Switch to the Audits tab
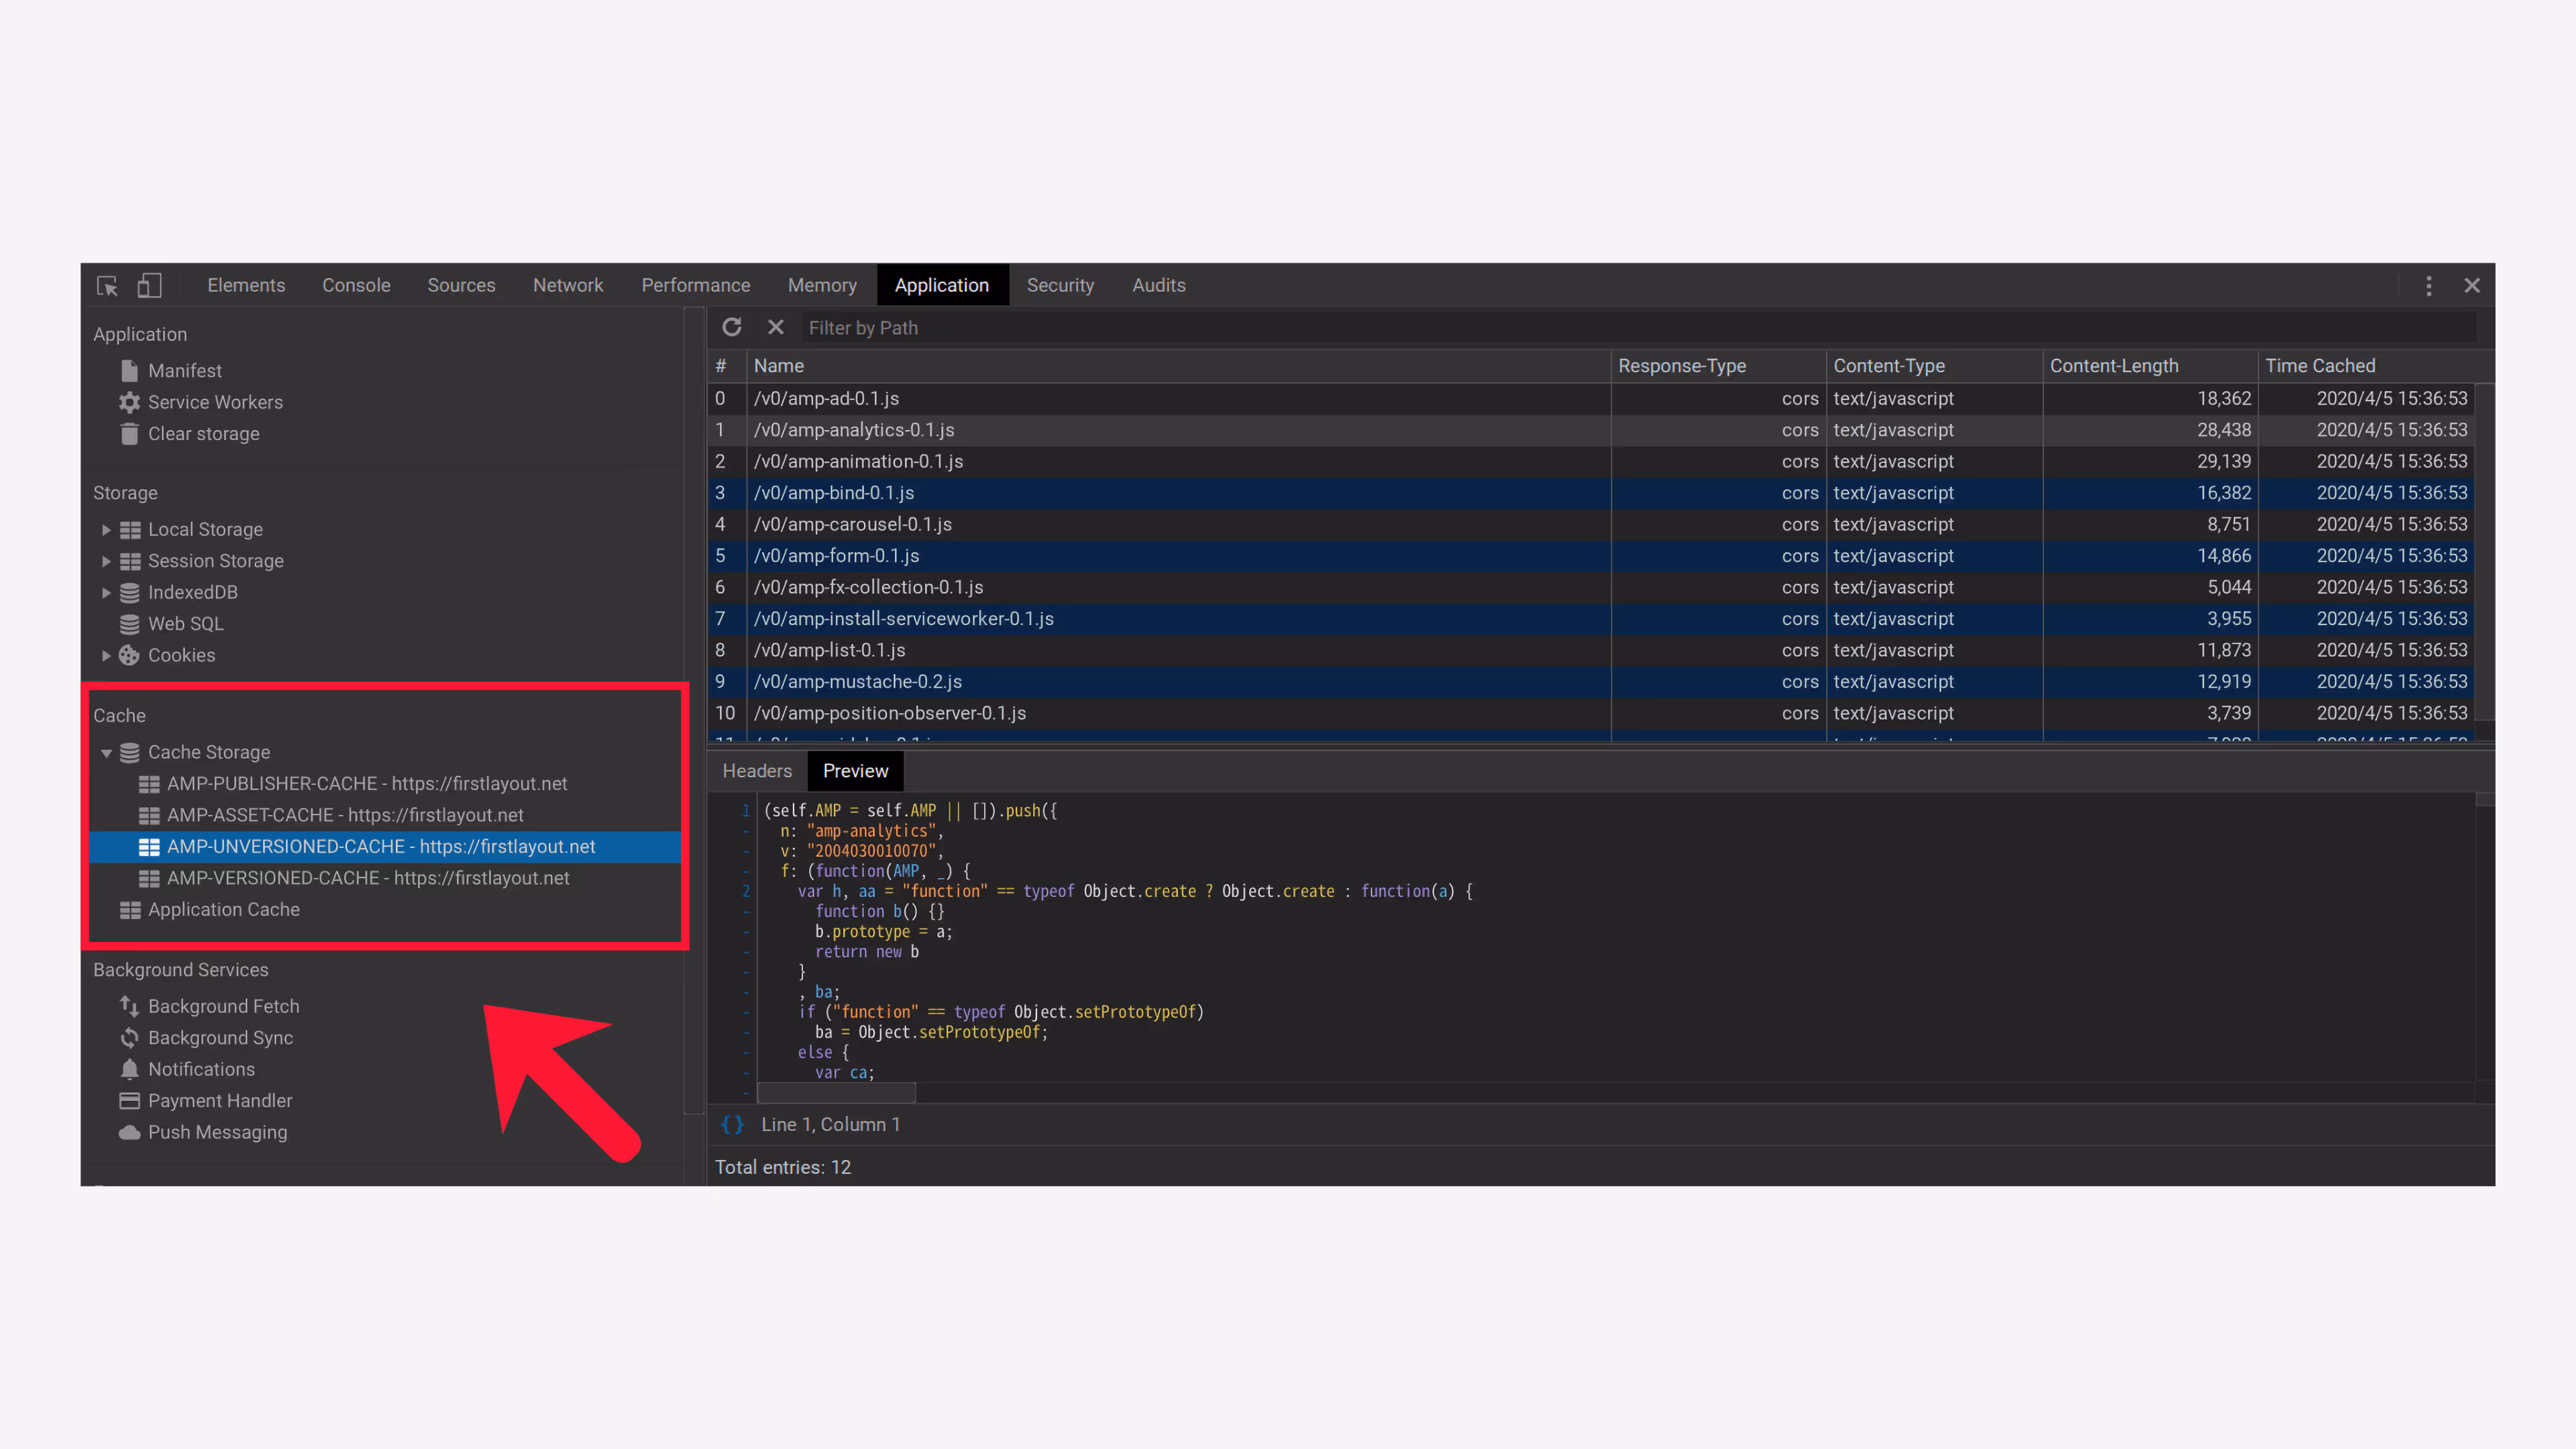This screenshot has width=2576, height=1449. point(1159,286)
